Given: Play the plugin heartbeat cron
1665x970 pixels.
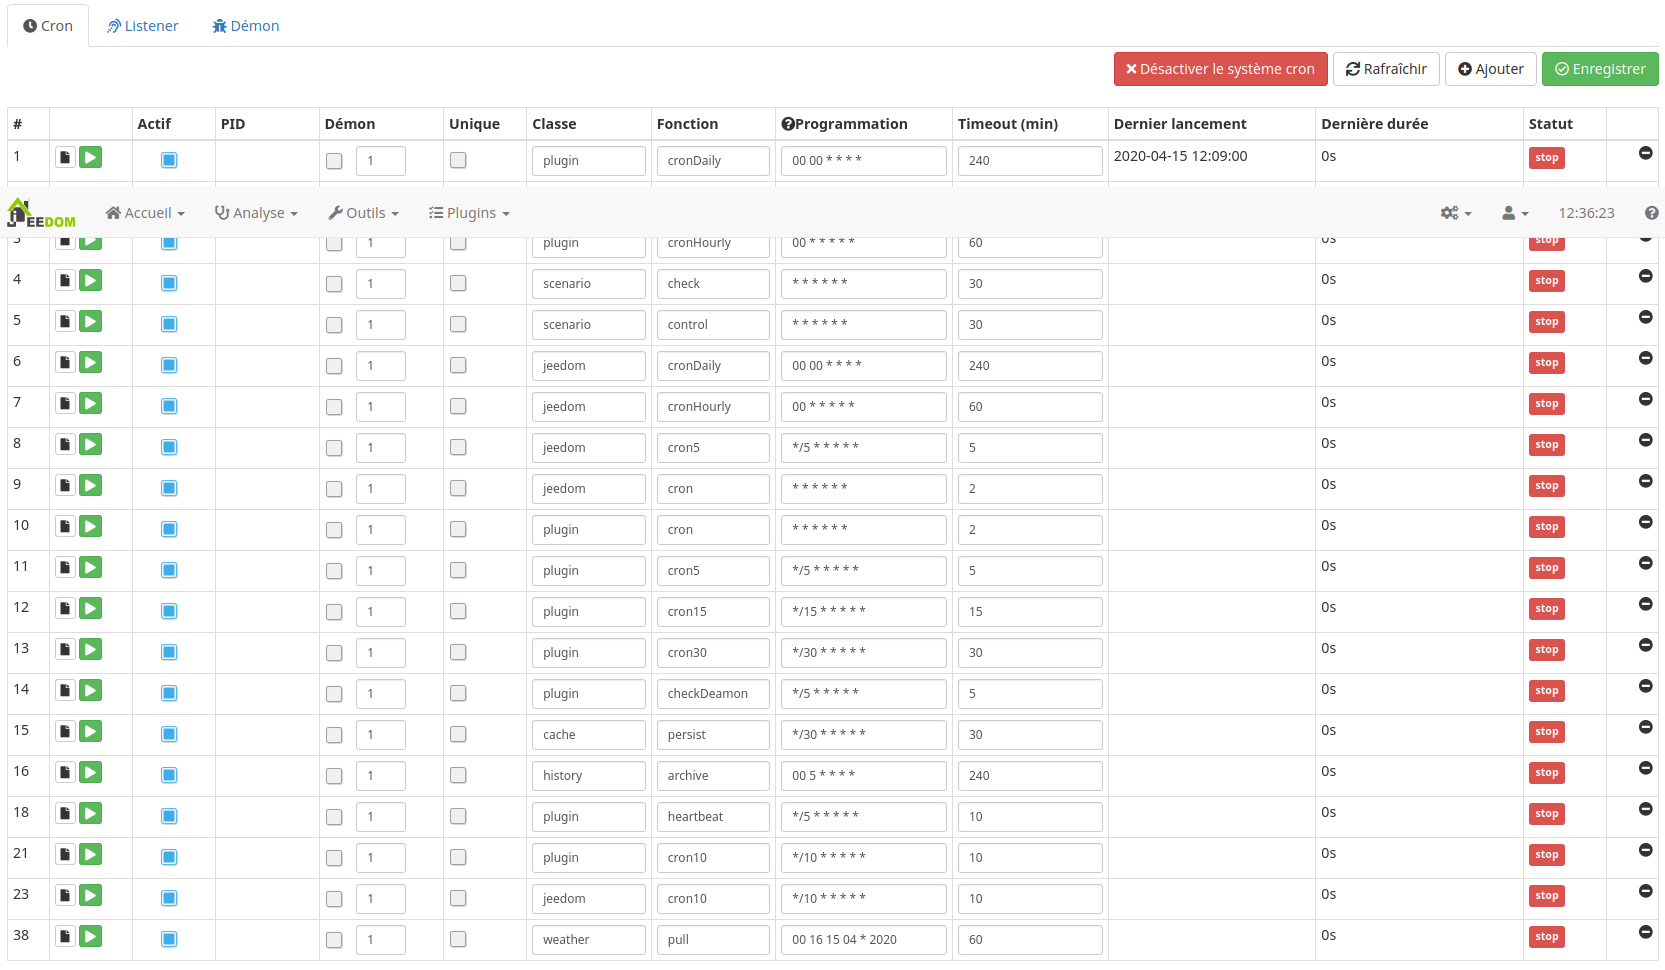Looking at the screenshot, I should [x=91, y=813].
